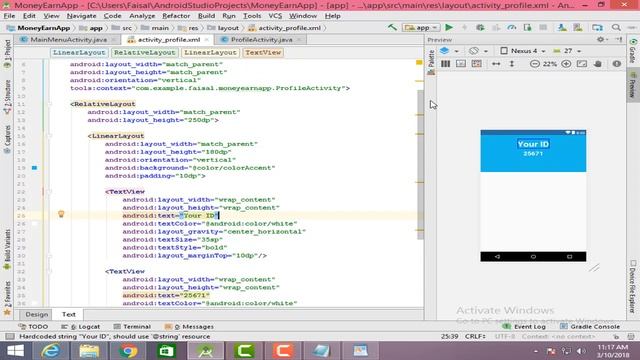Click the LinearLayout root breadcrumb
Image resolution: width=640 pixels, height=360 pixels.
pyautogui.click(x=79, y=52)
